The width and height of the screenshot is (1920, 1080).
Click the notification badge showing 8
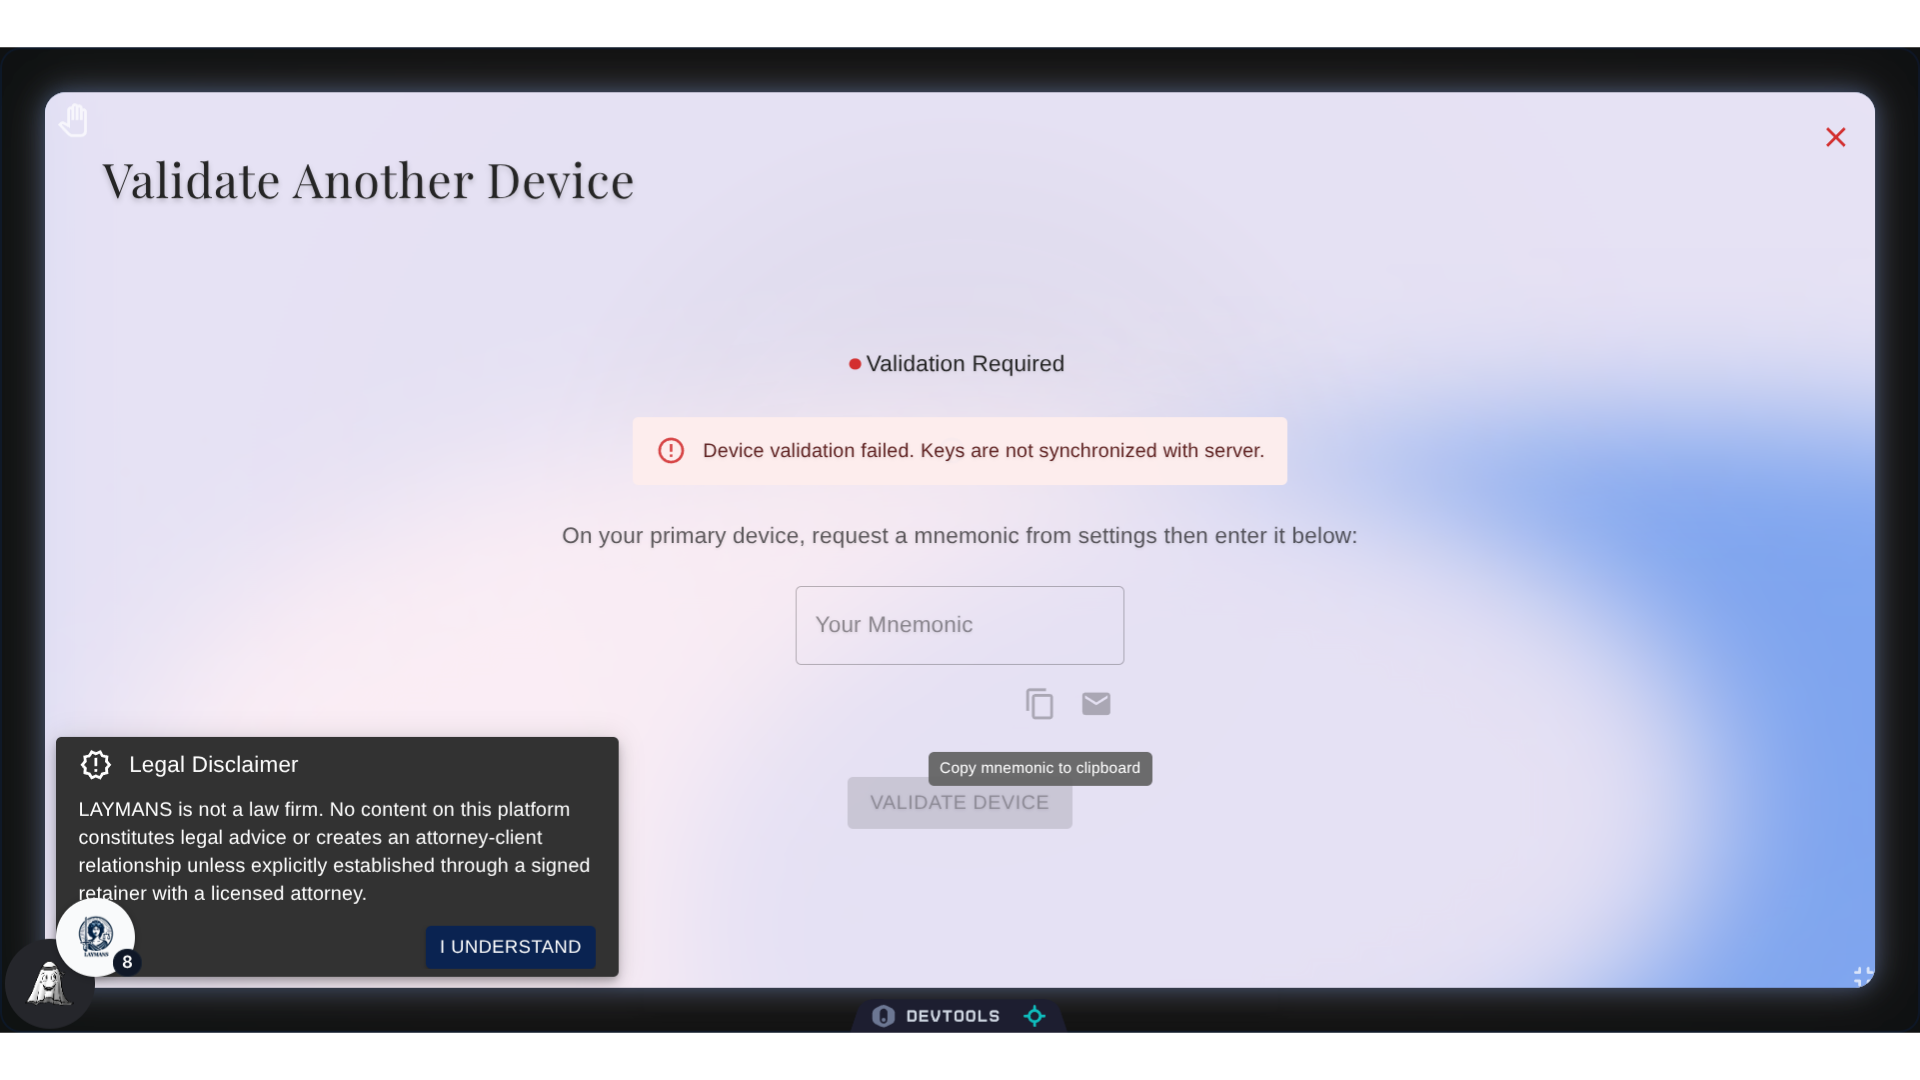click(127, 962)
